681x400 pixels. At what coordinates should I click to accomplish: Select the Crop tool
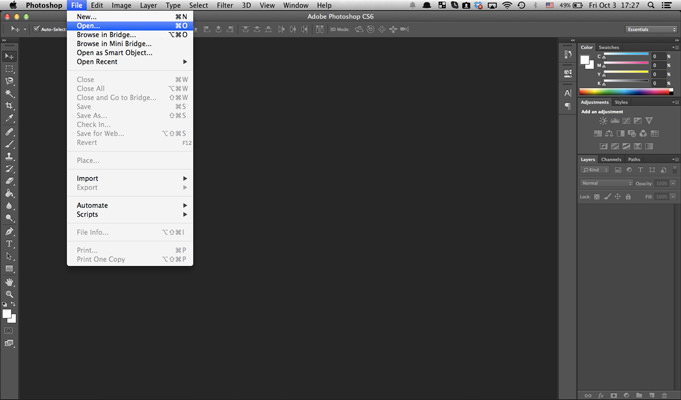tap(9, 106)
